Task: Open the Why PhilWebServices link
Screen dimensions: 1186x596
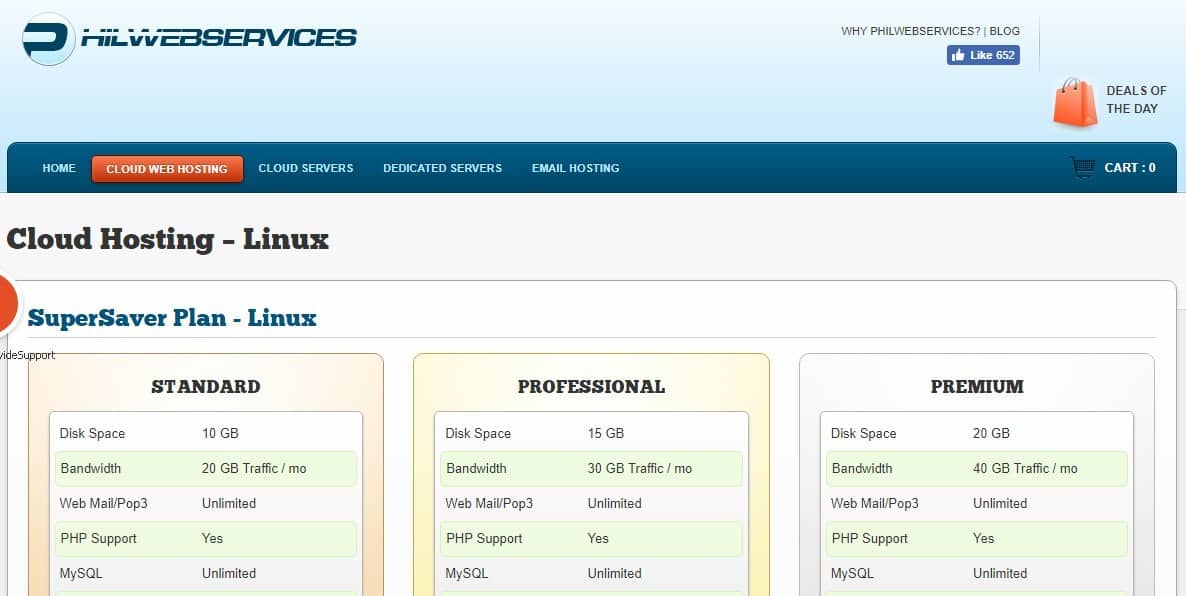Action: [911, 31]
